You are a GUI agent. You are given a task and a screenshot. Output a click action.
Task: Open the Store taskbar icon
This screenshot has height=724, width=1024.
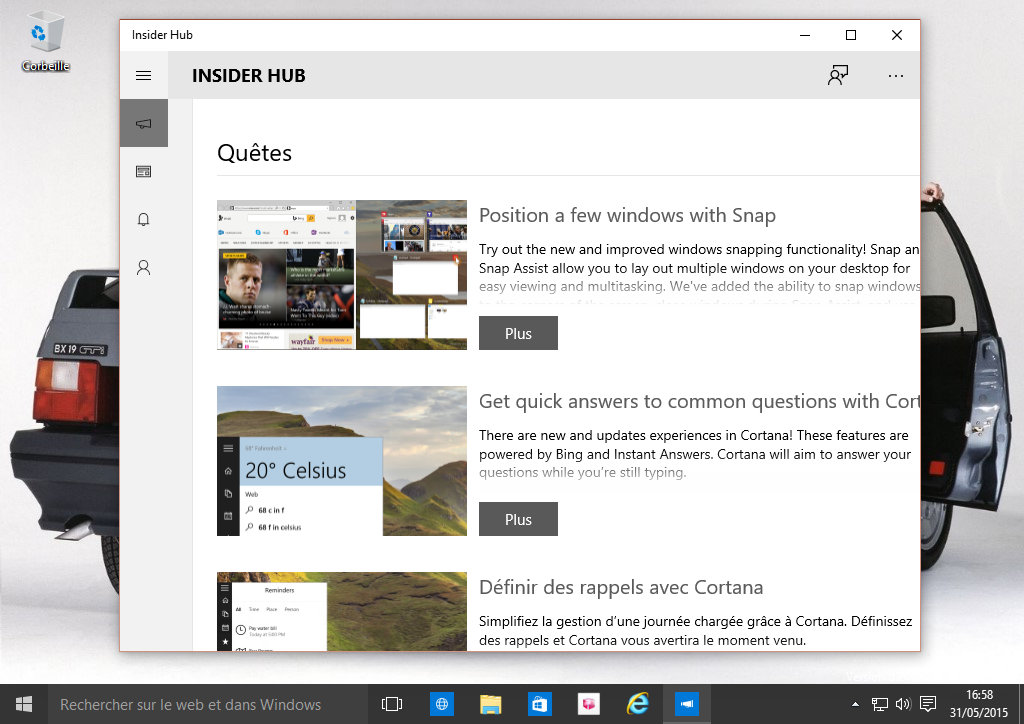click(539, 704)
